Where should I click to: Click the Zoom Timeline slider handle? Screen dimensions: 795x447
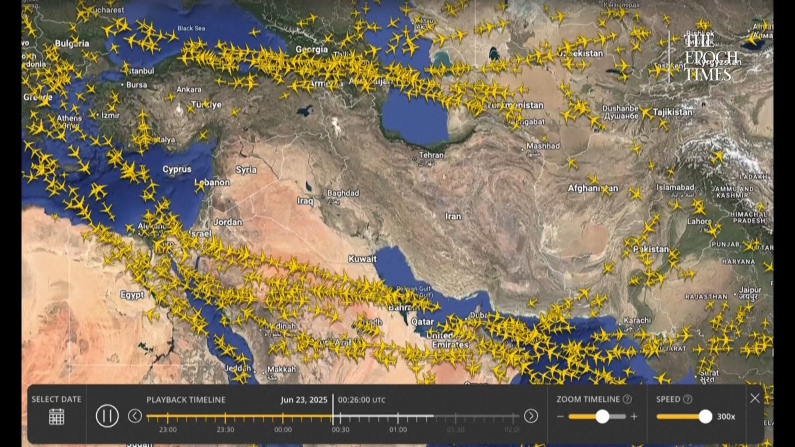(x=602, y=417)
